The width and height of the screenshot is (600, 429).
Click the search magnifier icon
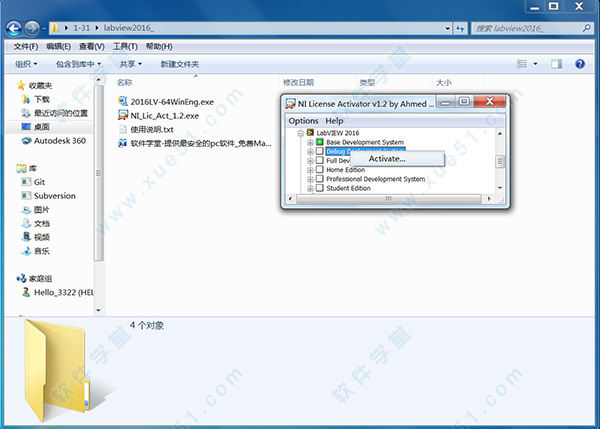click(x=587, y=28)
